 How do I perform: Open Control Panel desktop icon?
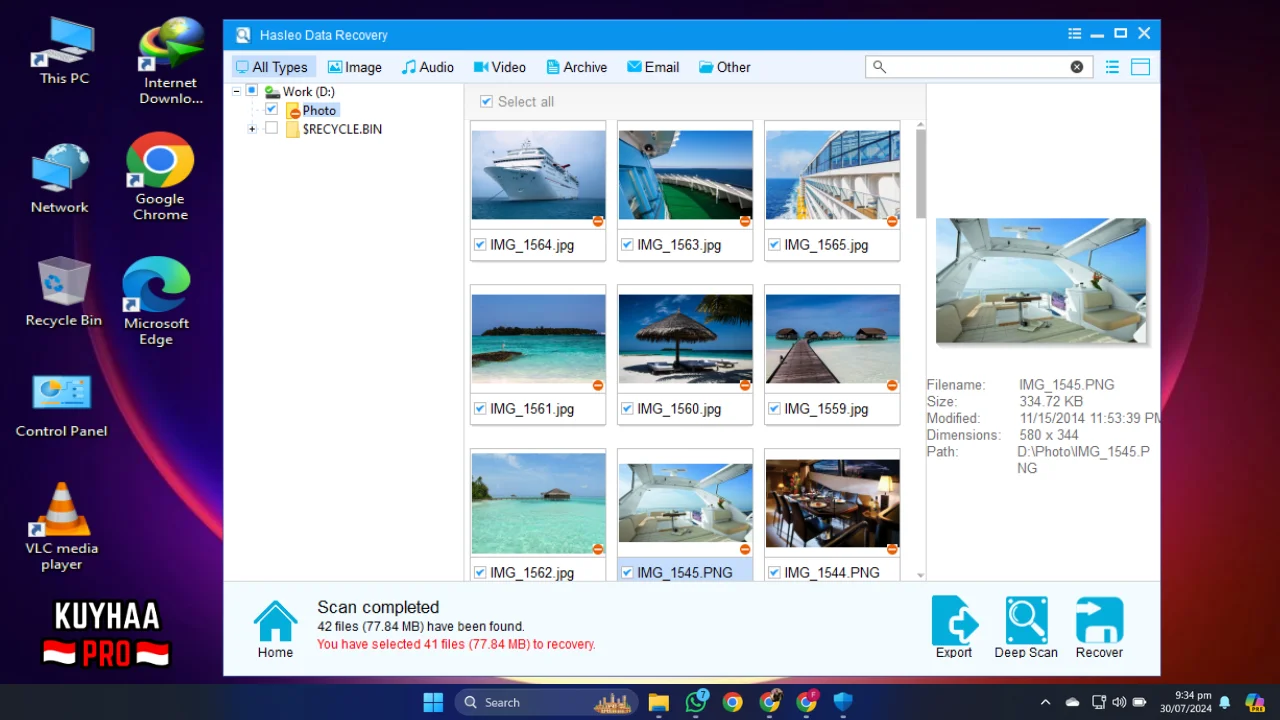click(x=62, y=406)
